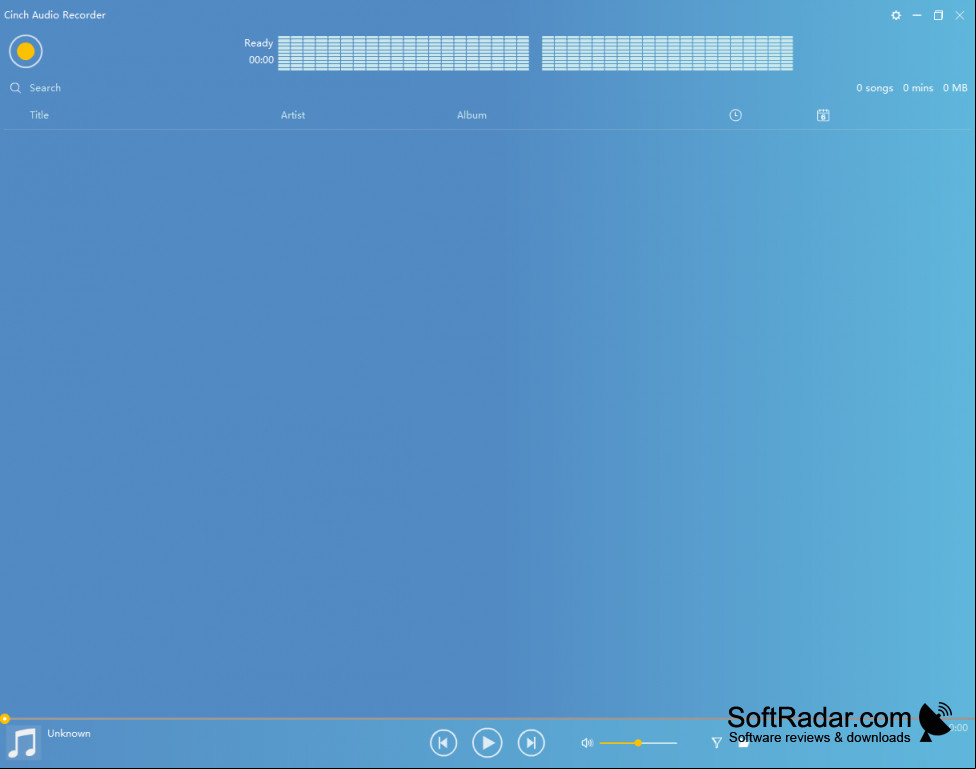976x769 pixels.
Task: Mute audio with the speaker icon
Action: click(587, 743)
